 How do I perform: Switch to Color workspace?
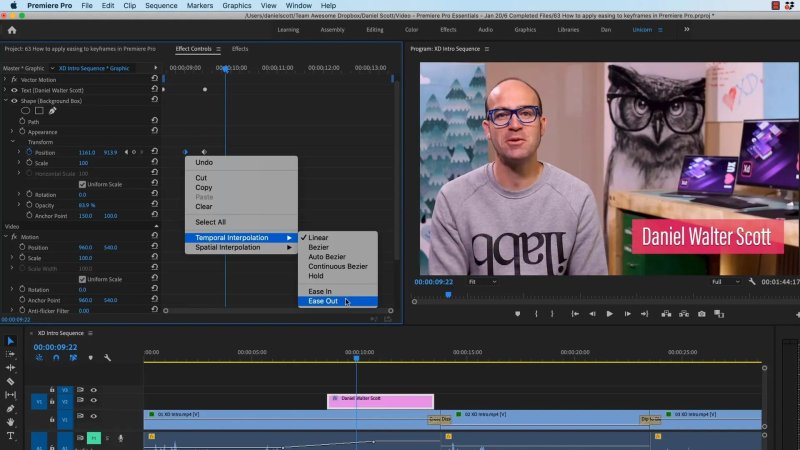(x=411, y=30)
